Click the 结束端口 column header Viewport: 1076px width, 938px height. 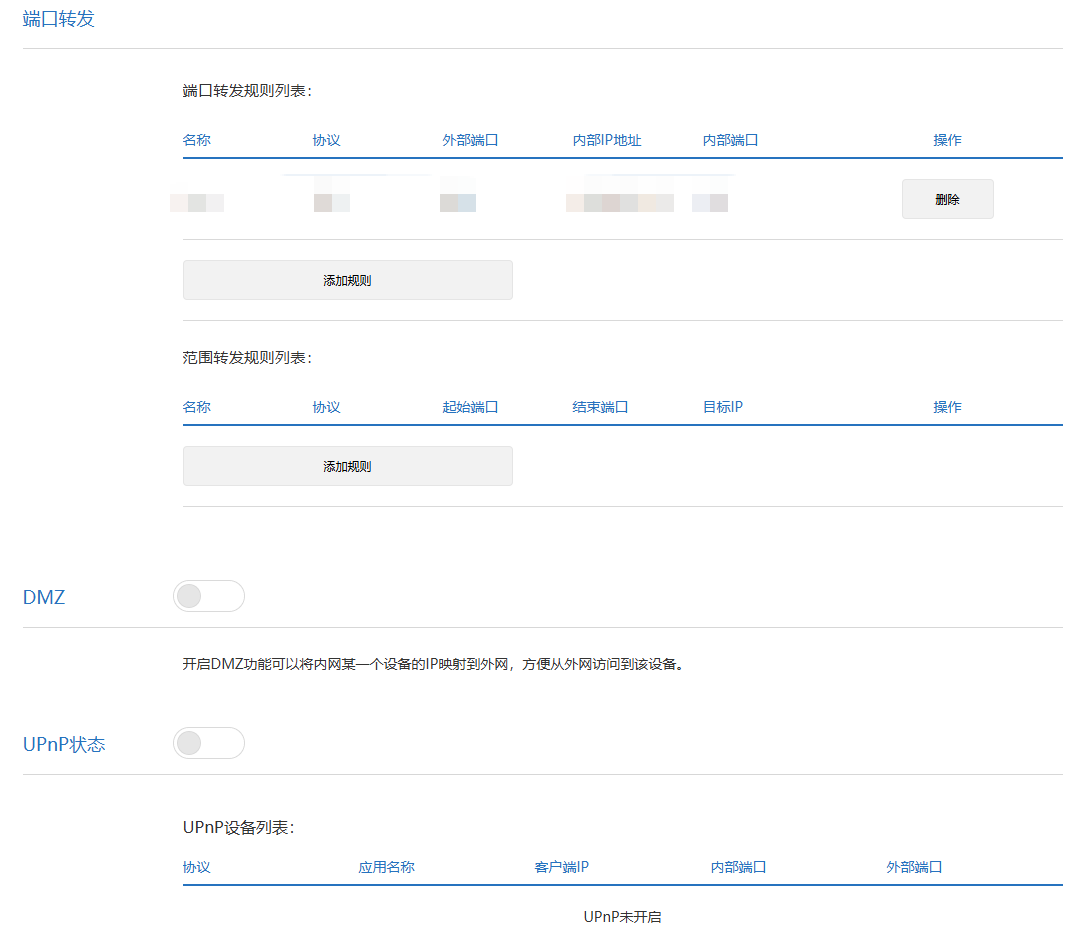coord(600,407)
